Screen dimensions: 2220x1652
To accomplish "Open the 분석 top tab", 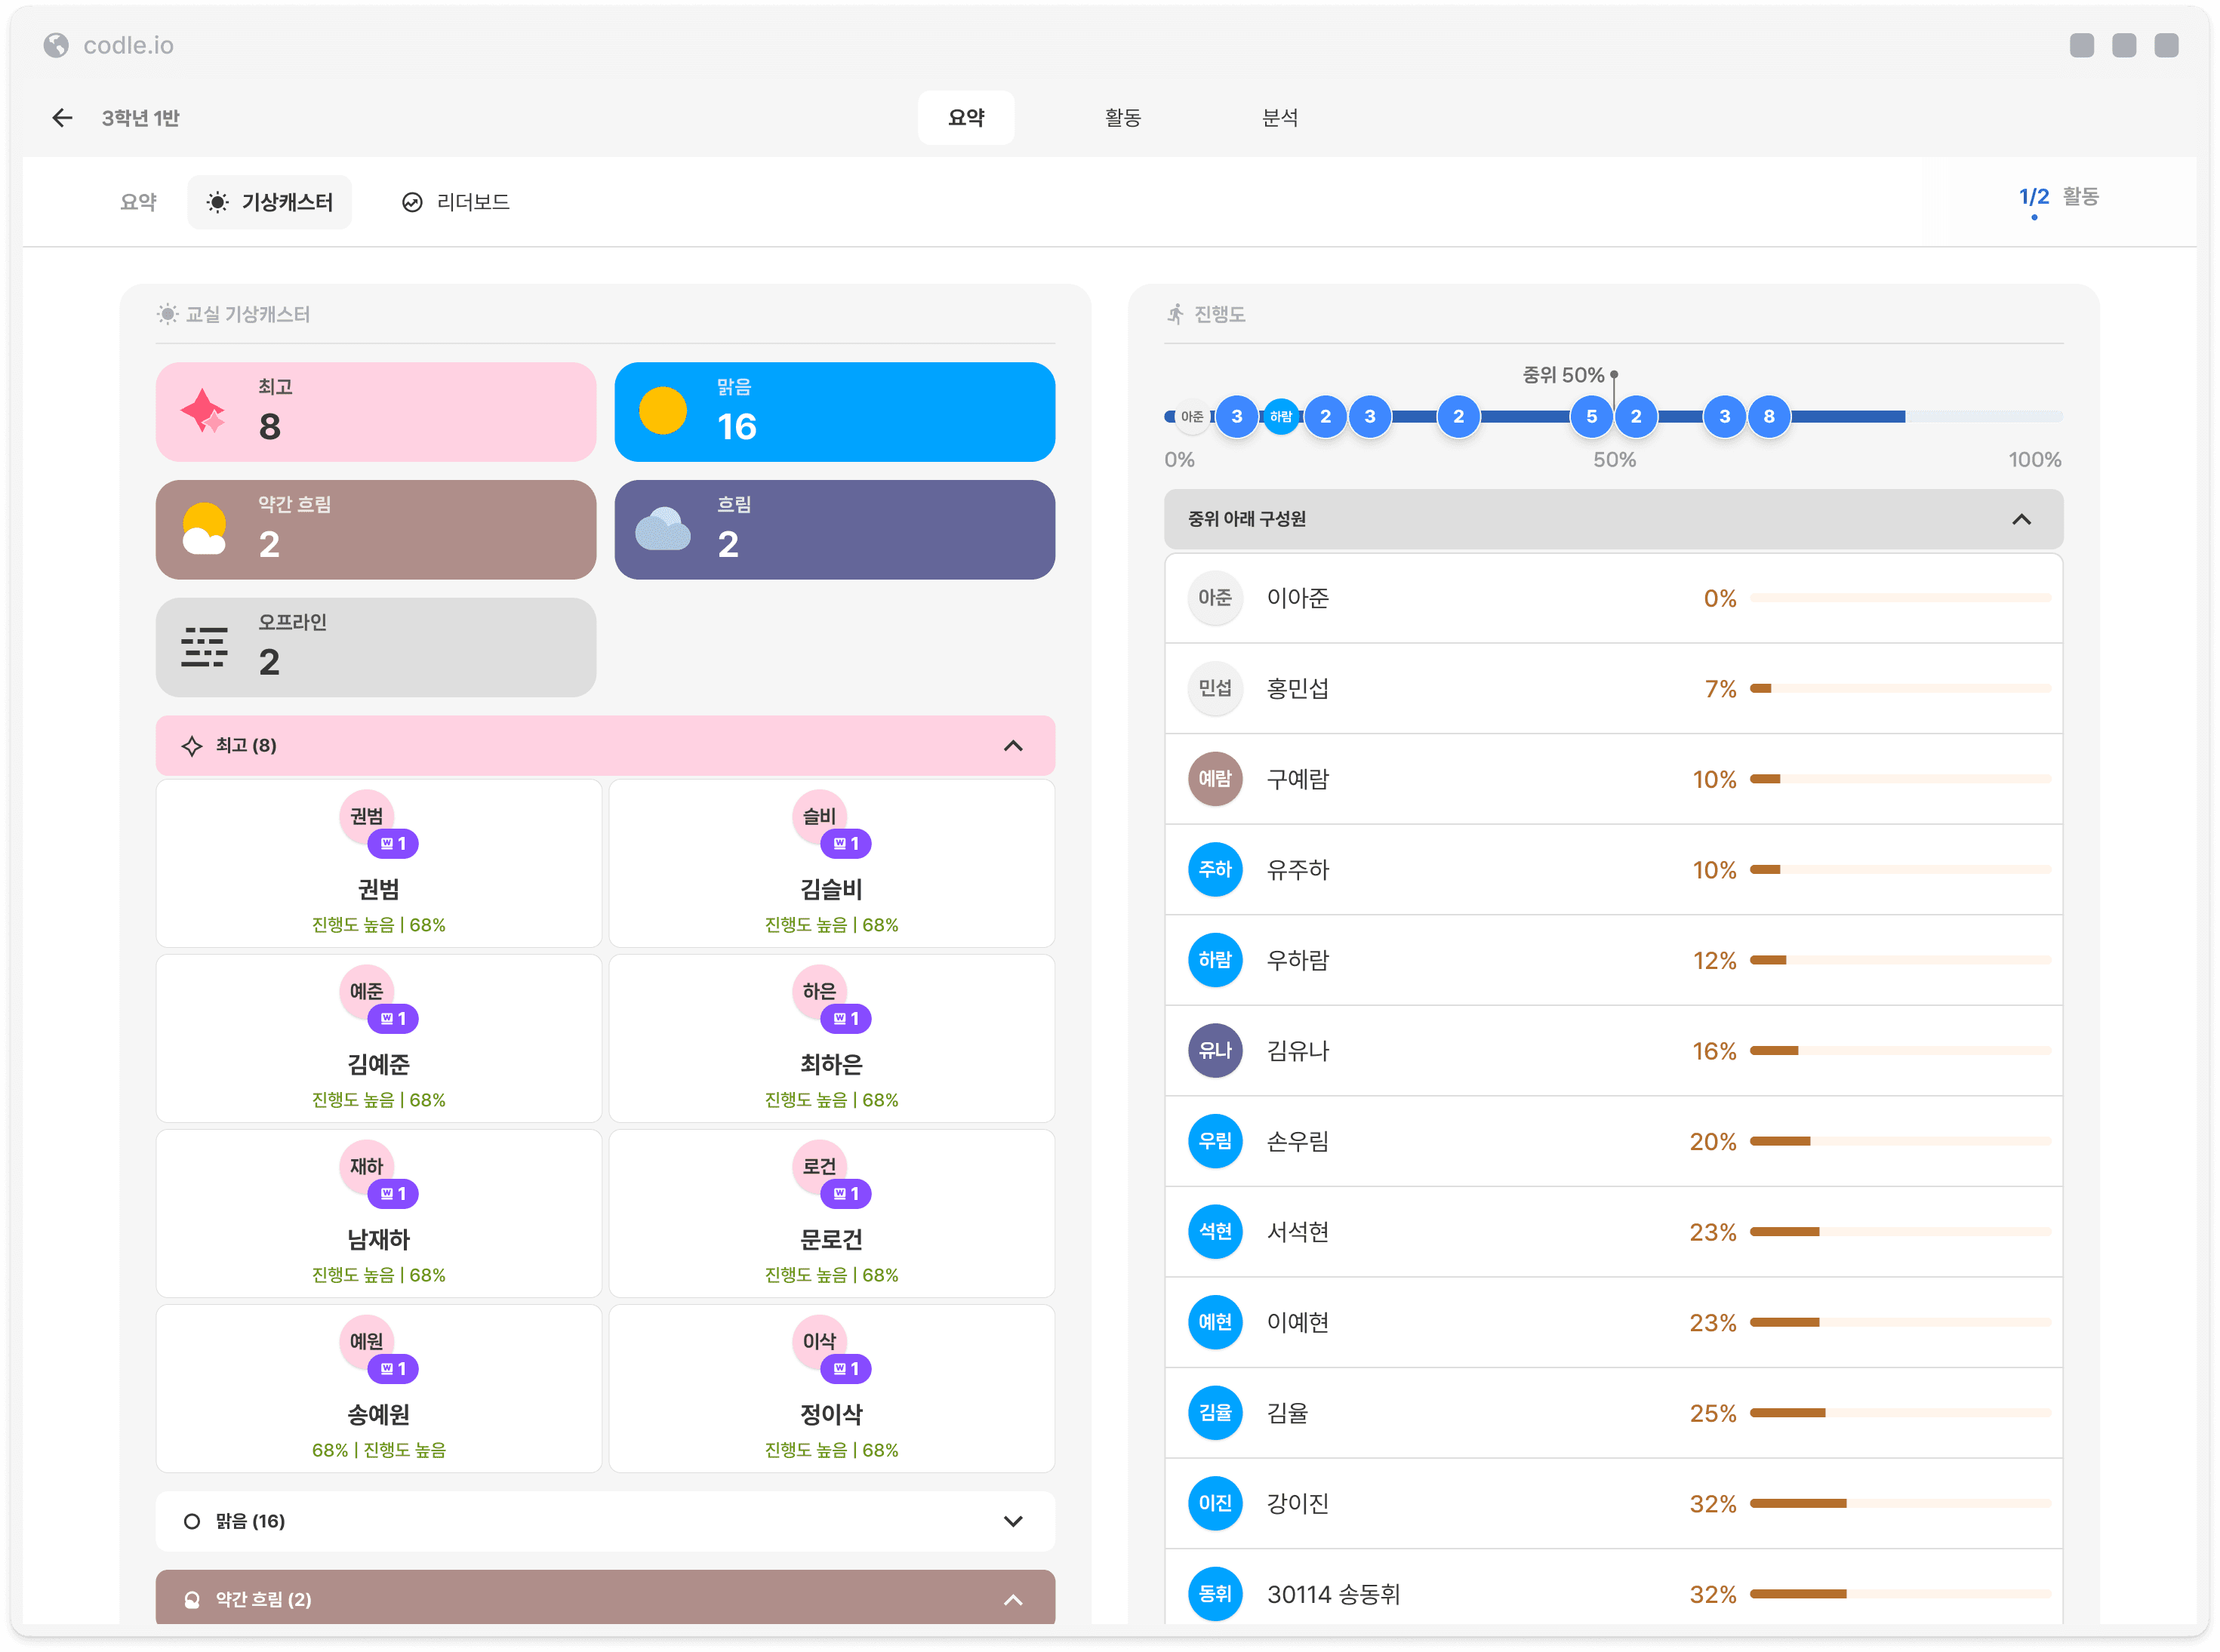I will (x=1279, y=118).
